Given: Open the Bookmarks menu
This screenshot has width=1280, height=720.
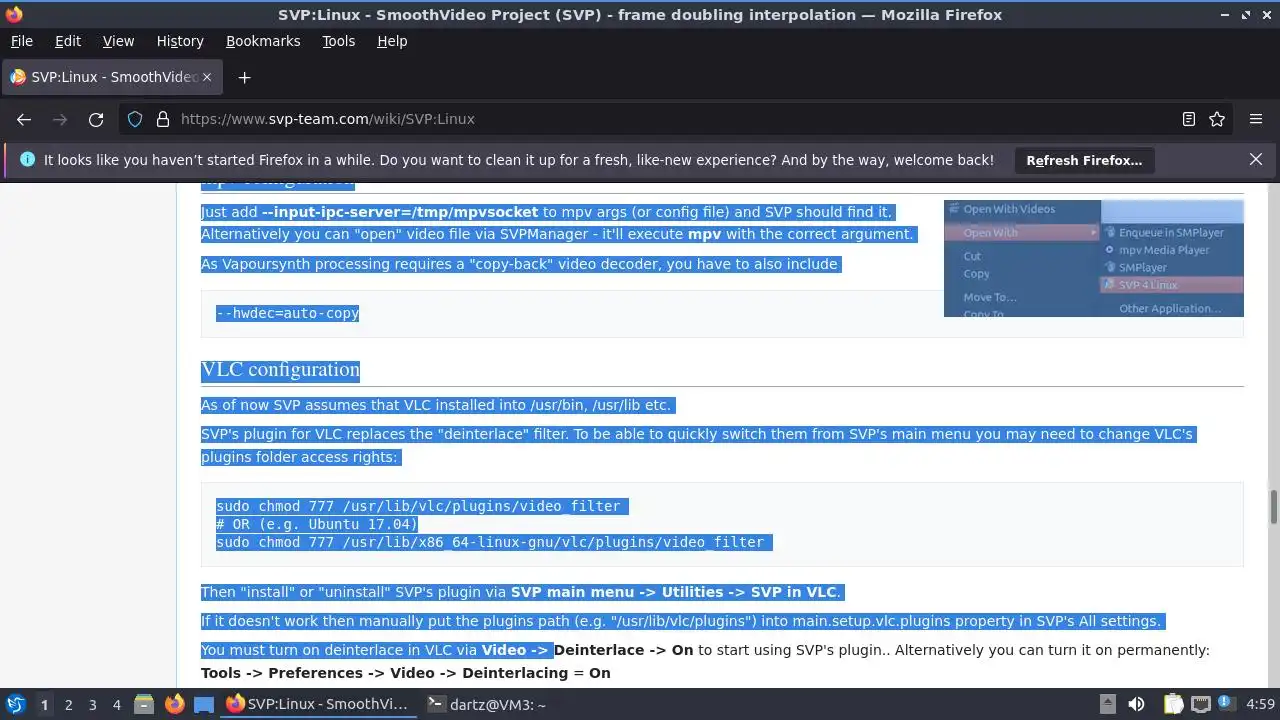Looking at the screenshot, I should (263, 41).
